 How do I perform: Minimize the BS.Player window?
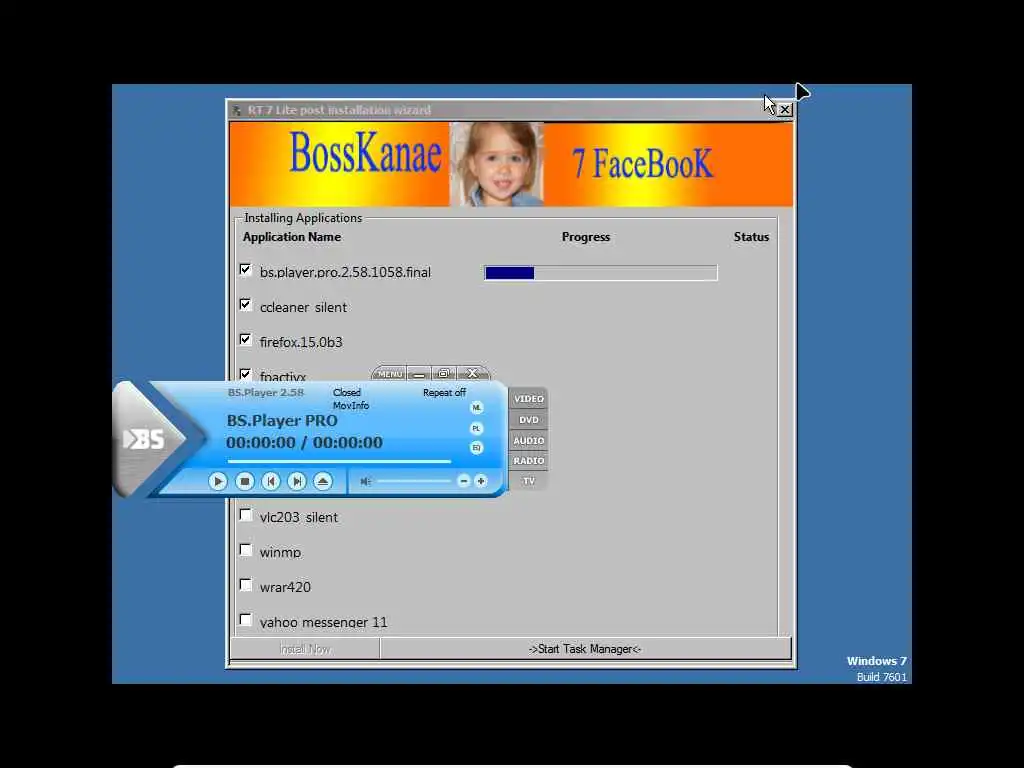[419, 374]
